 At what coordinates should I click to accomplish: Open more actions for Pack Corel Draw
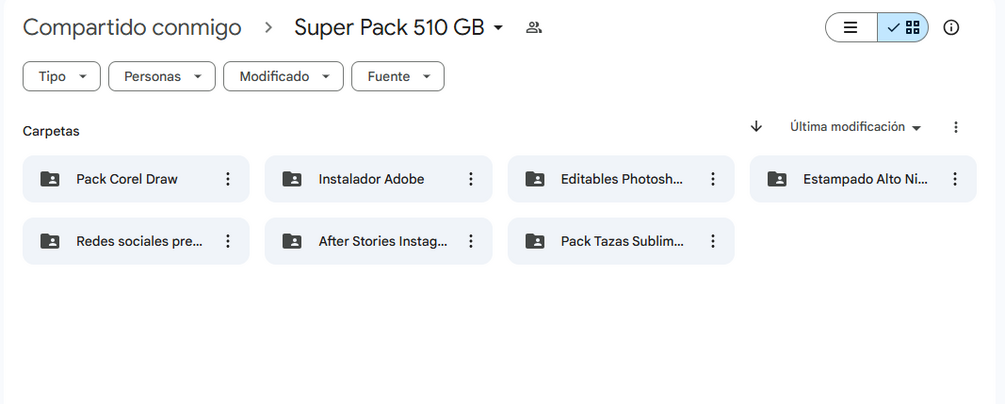(228, 179)
